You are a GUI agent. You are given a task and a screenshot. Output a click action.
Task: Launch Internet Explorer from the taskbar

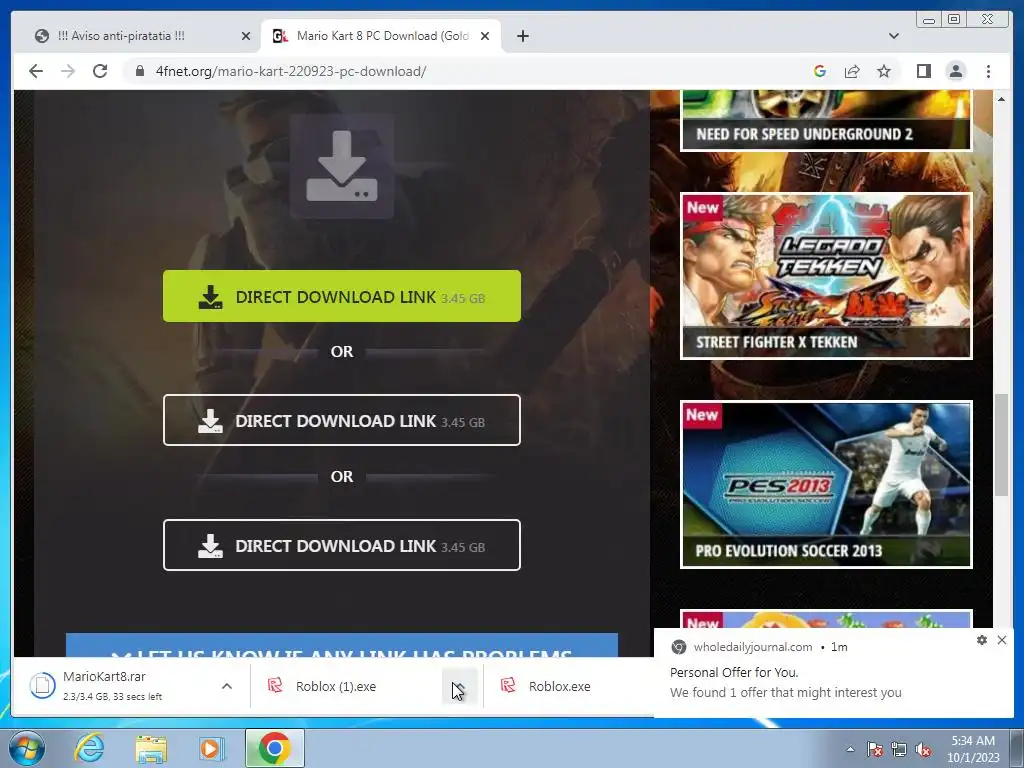[89, 748]
